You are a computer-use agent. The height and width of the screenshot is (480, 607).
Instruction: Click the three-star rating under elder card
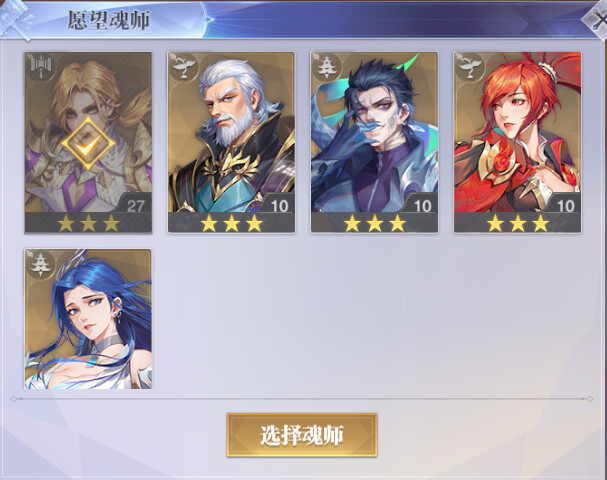(231, 223)
